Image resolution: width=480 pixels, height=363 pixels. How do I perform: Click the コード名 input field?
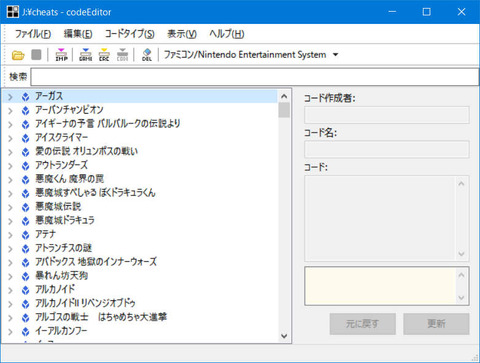(387, 149)
